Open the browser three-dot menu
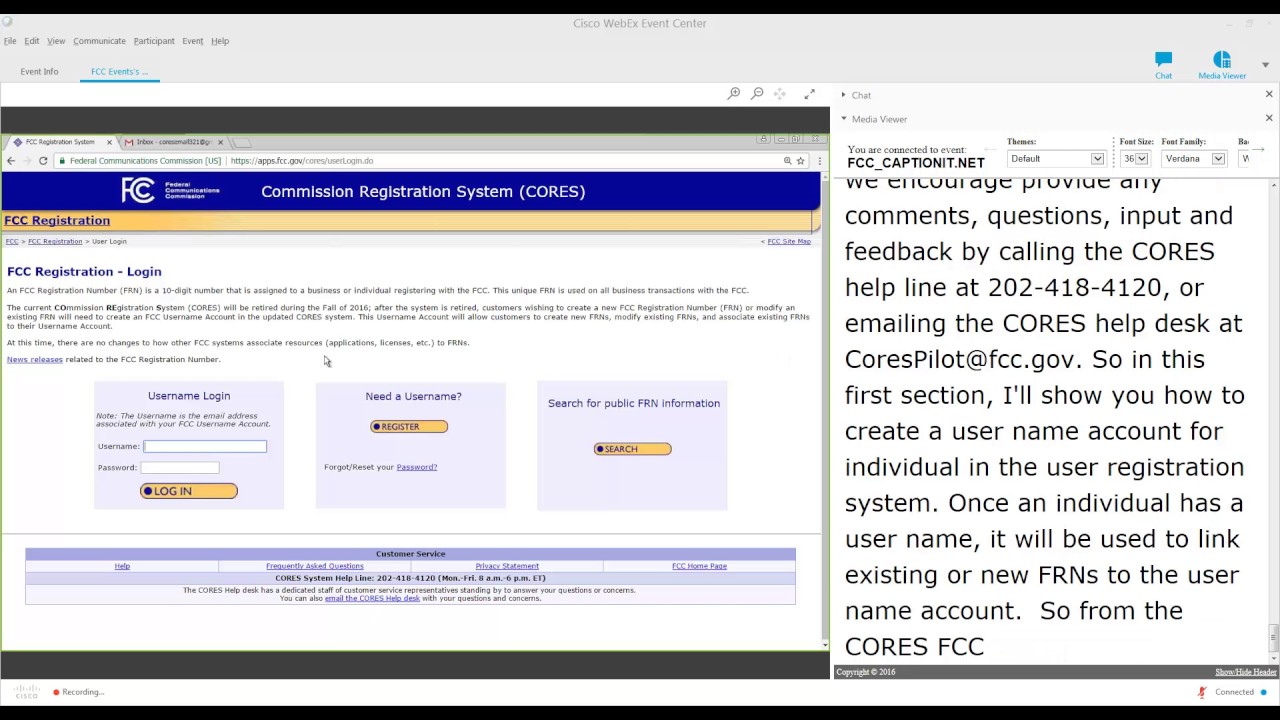This screenshot has height=720, width=1280. (819, 160)
